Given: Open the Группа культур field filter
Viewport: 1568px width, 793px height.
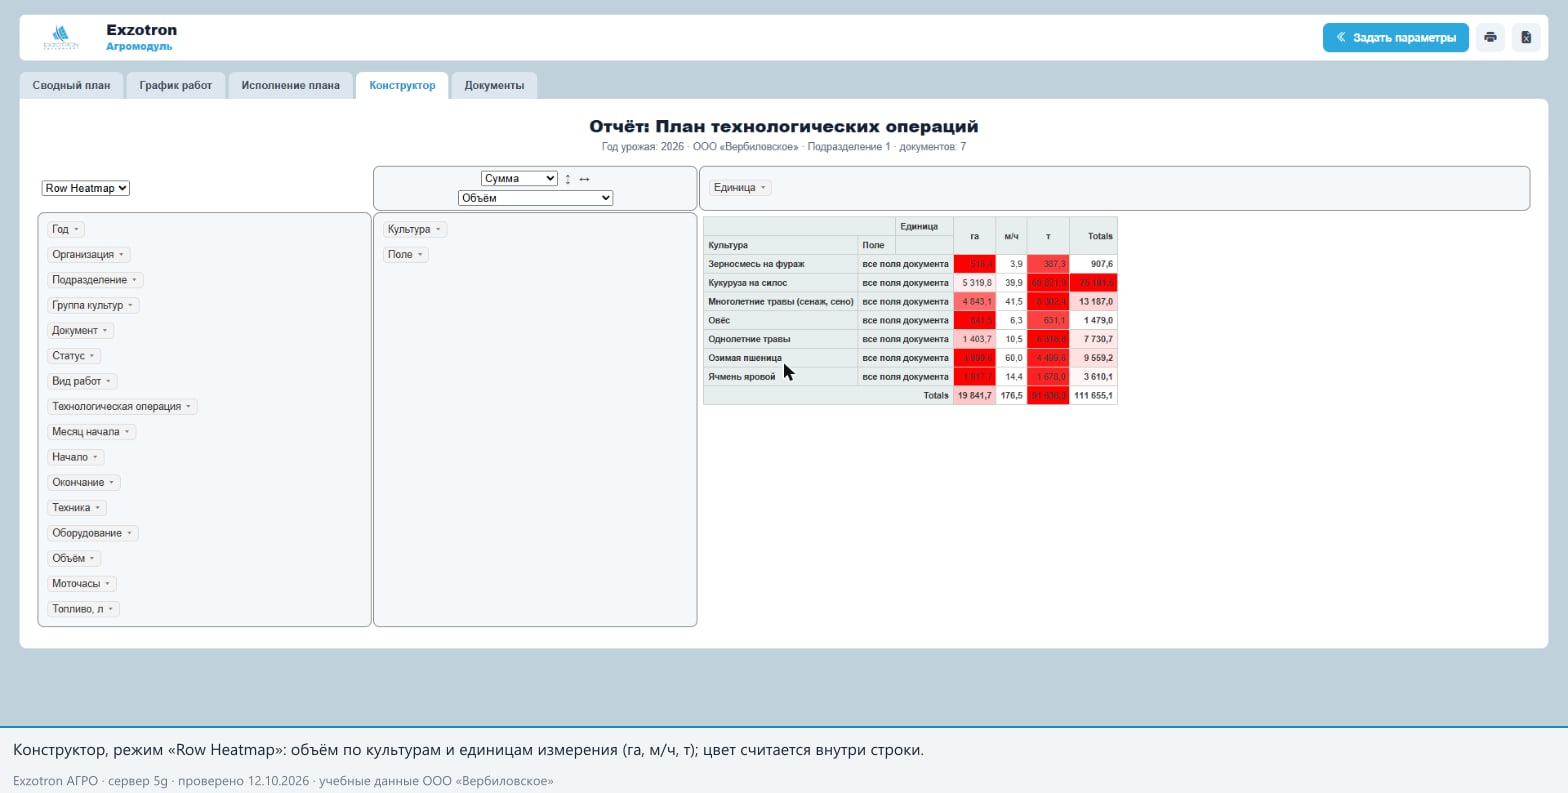Looking at the screenshot, I should 131,305.
